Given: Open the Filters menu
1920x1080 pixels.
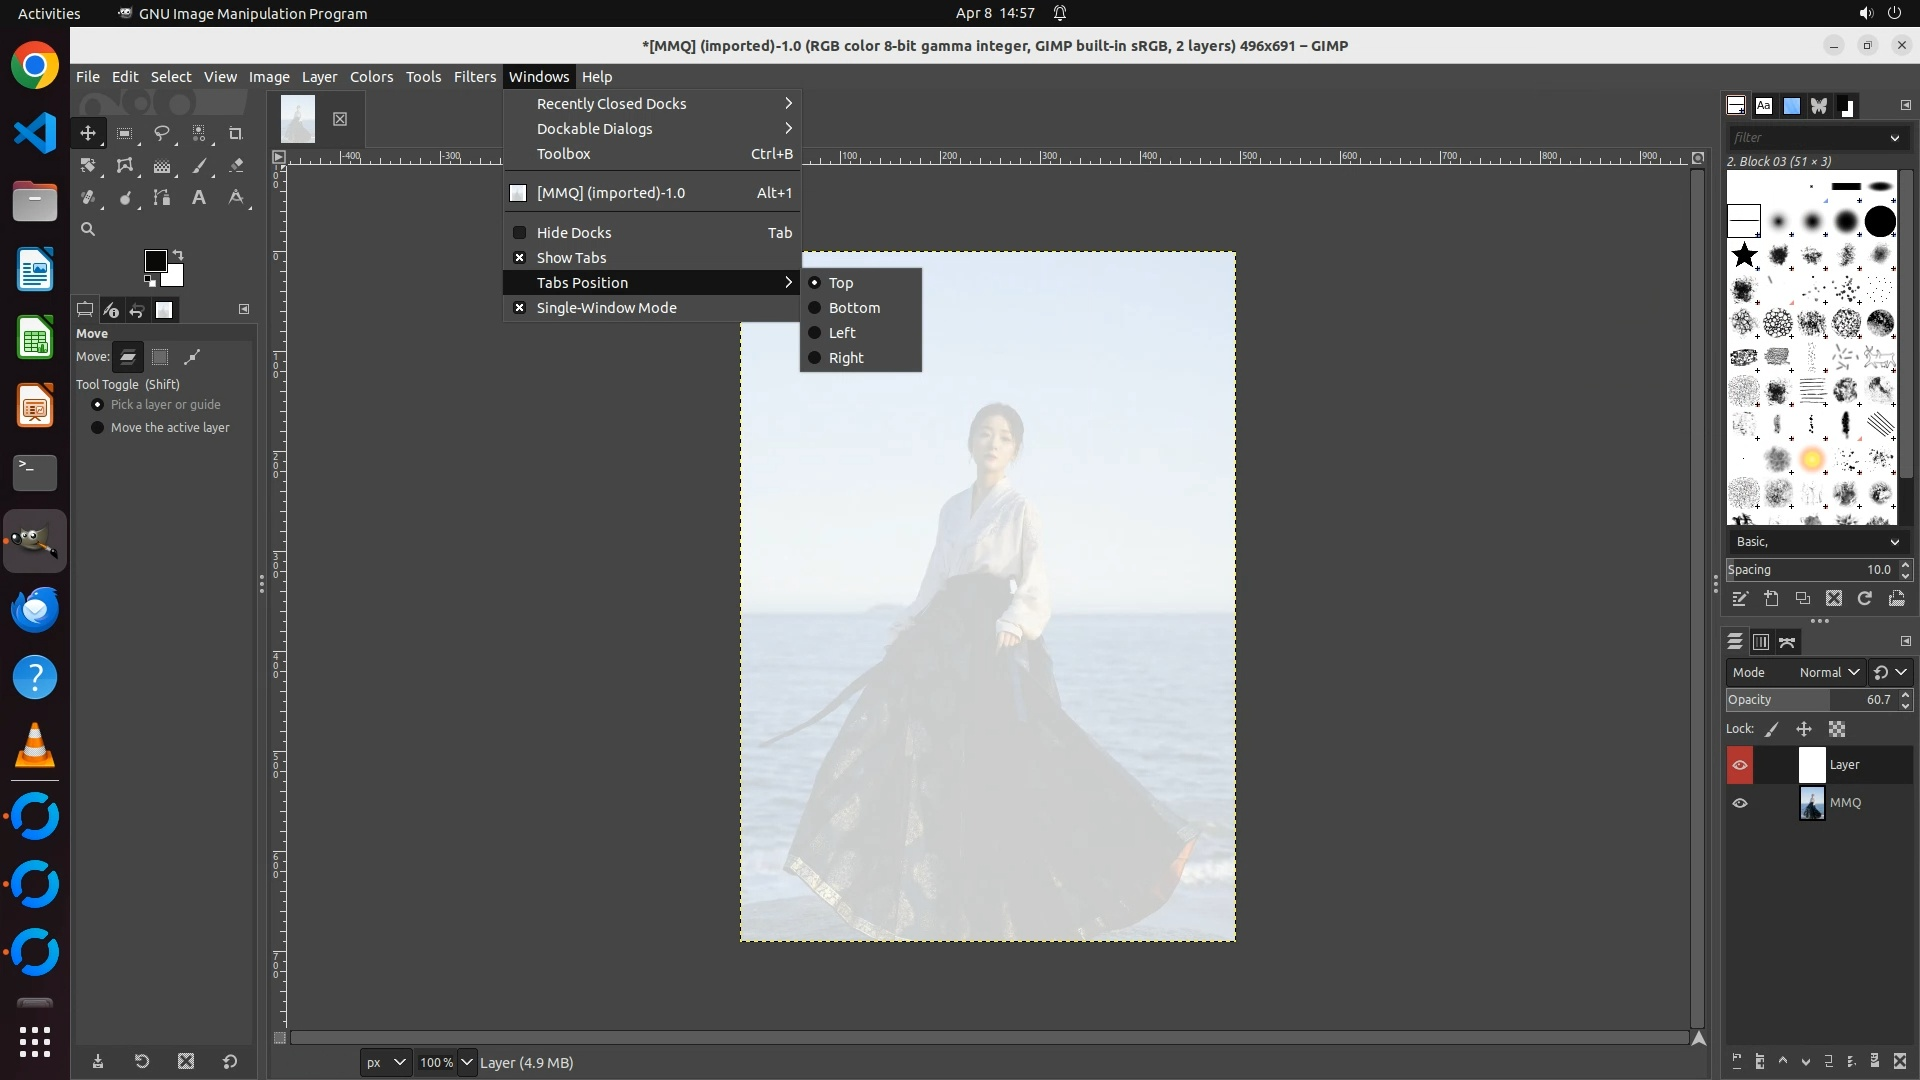Looking at the screenshot, I should 474,77.
